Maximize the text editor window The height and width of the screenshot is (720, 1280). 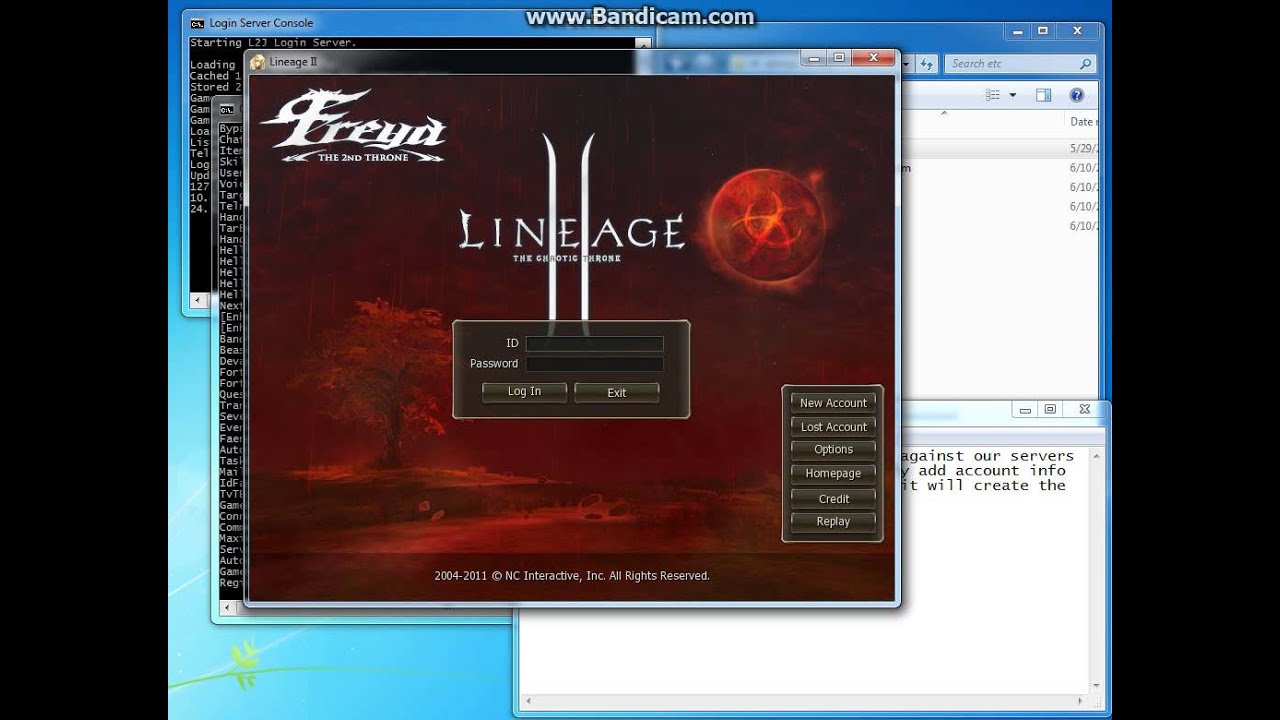1050,409
